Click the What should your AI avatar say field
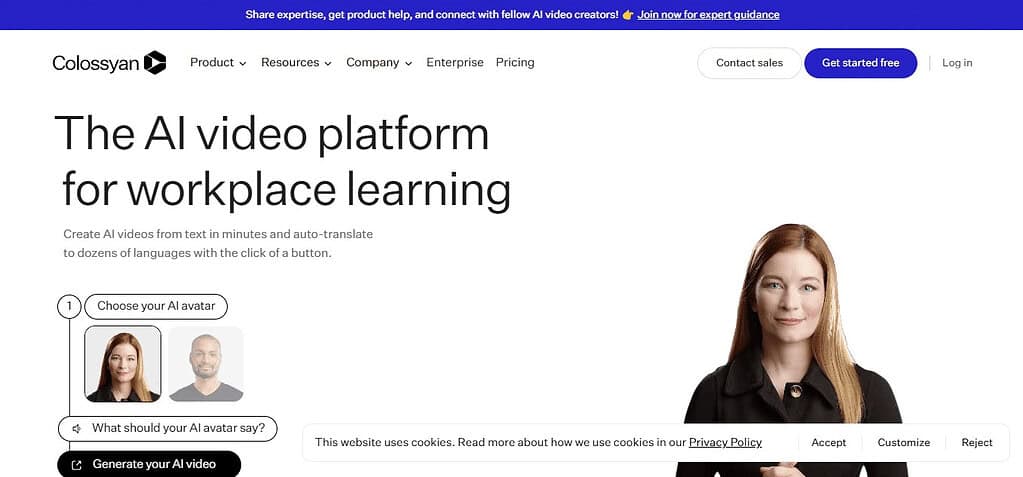This screenshot has height=477, width=1023. coord(168,429)
